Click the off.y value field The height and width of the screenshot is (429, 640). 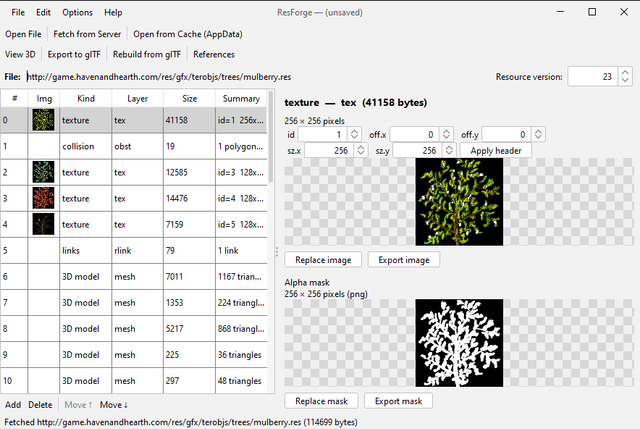tap(507, 134)
